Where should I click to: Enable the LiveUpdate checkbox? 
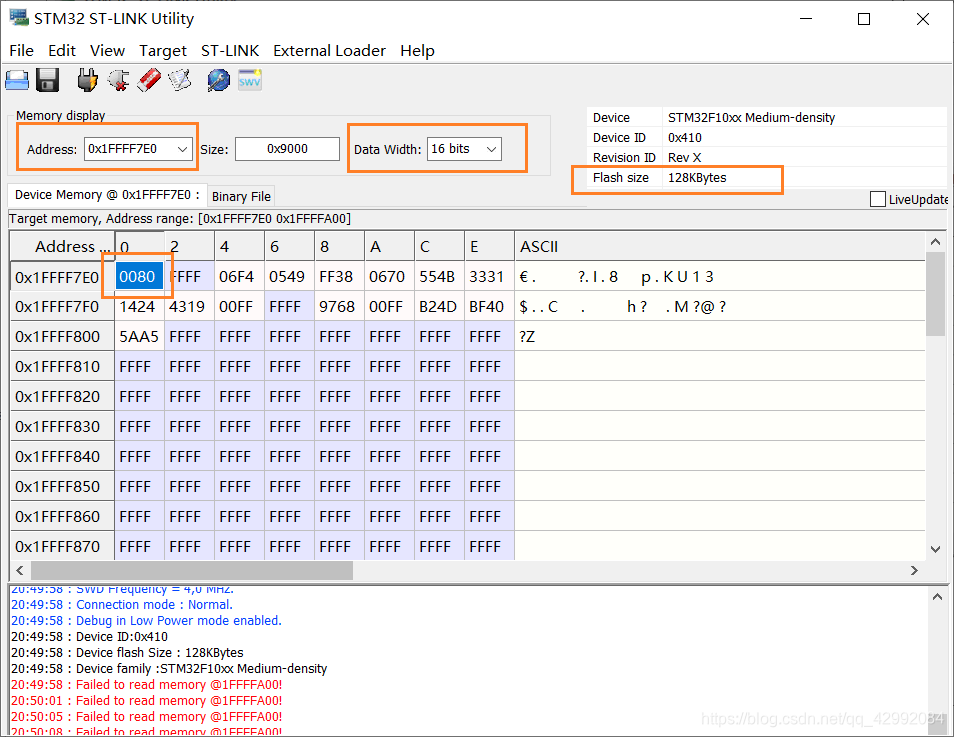pyautogui.click(x=877, y=199)
